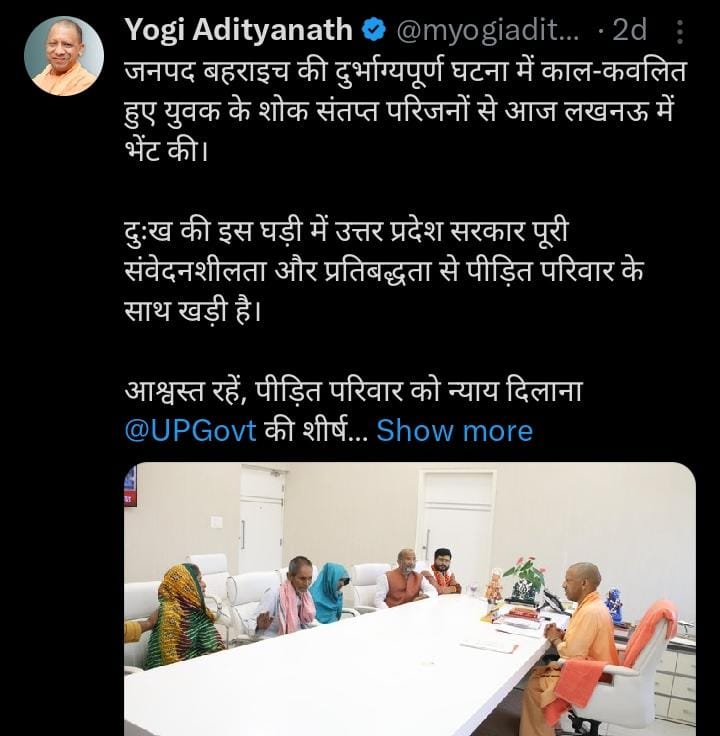This screenshot has width=720, height=736.
Task: Open the @UPGovt mention
Action: (191, 431)
